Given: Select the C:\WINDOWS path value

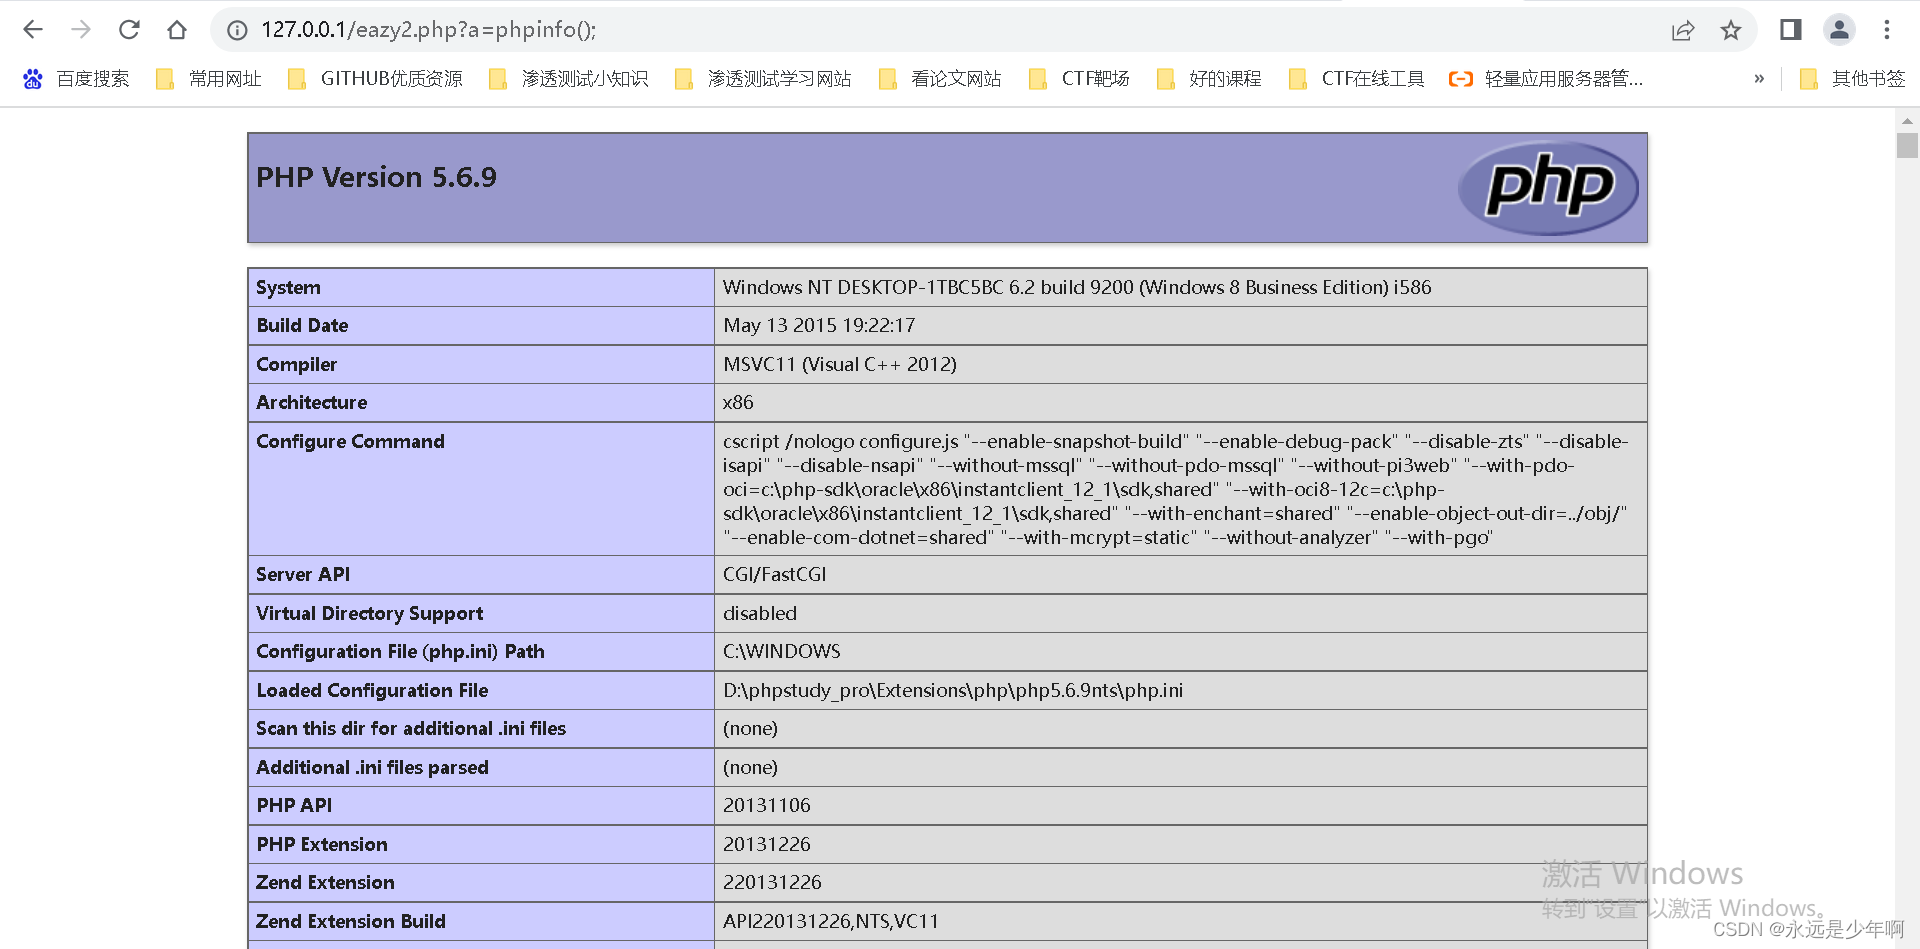Looking at the screenshot, I should click(x=782, y=652).
